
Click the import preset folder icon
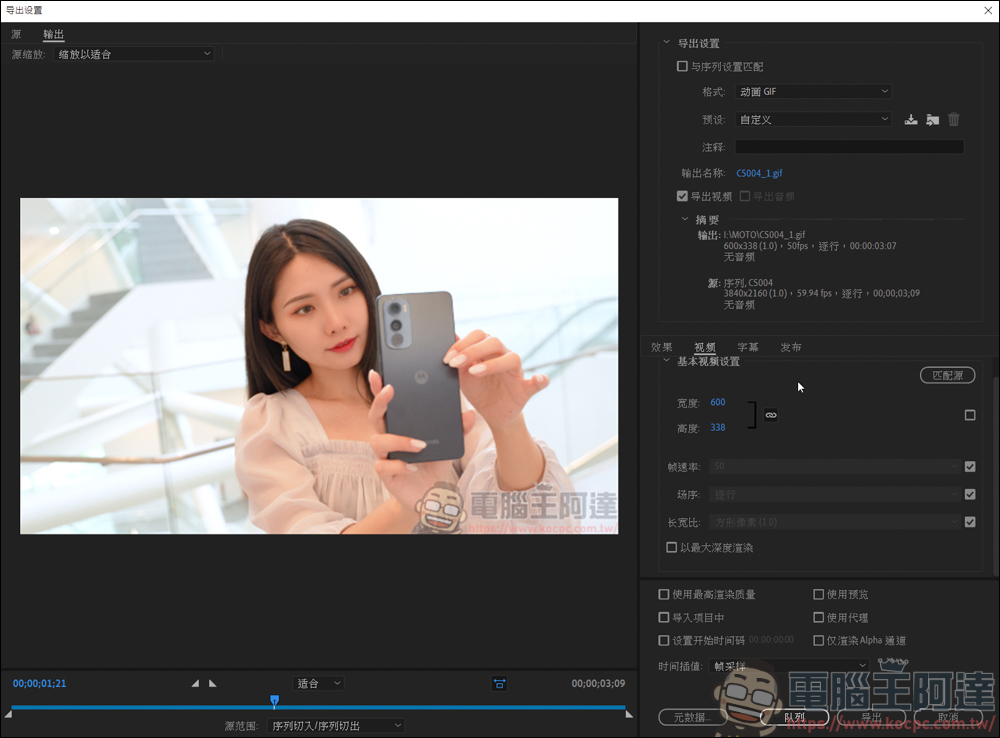pos(932,119)
